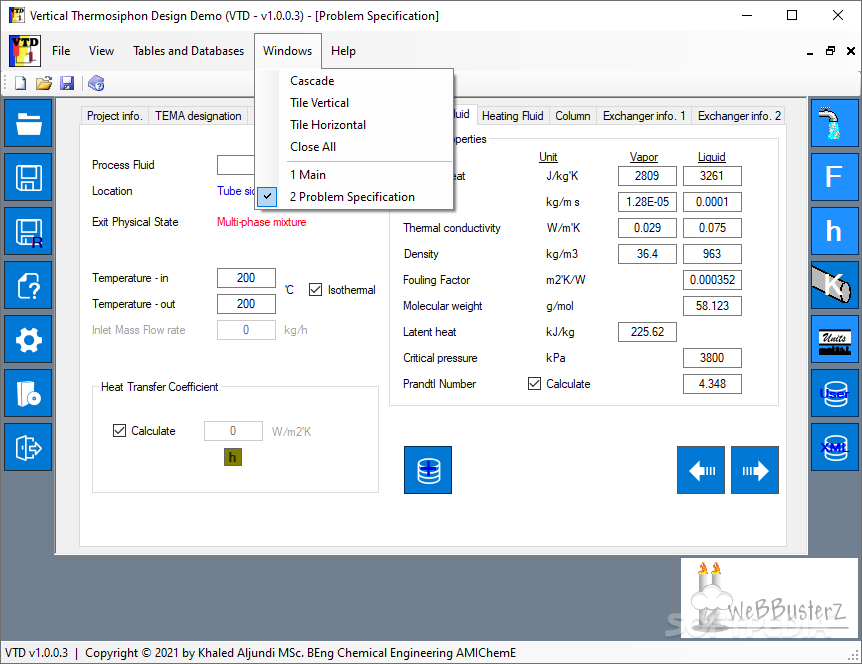The width and height of the screenshot is (862, 664).
Task: Click the Latent heat field 225.62
Action: click(647, 332)
